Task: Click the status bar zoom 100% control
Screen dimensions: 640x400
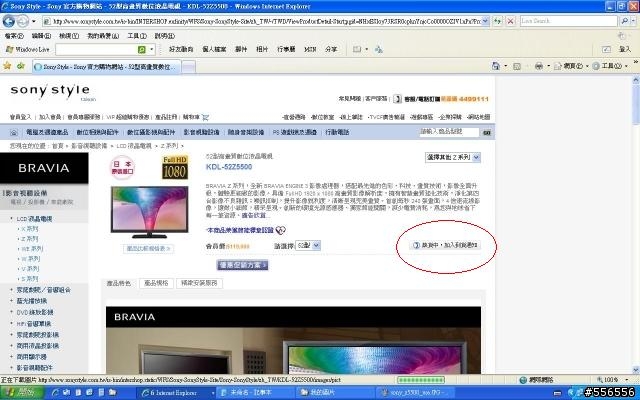Action: (611, 380)
